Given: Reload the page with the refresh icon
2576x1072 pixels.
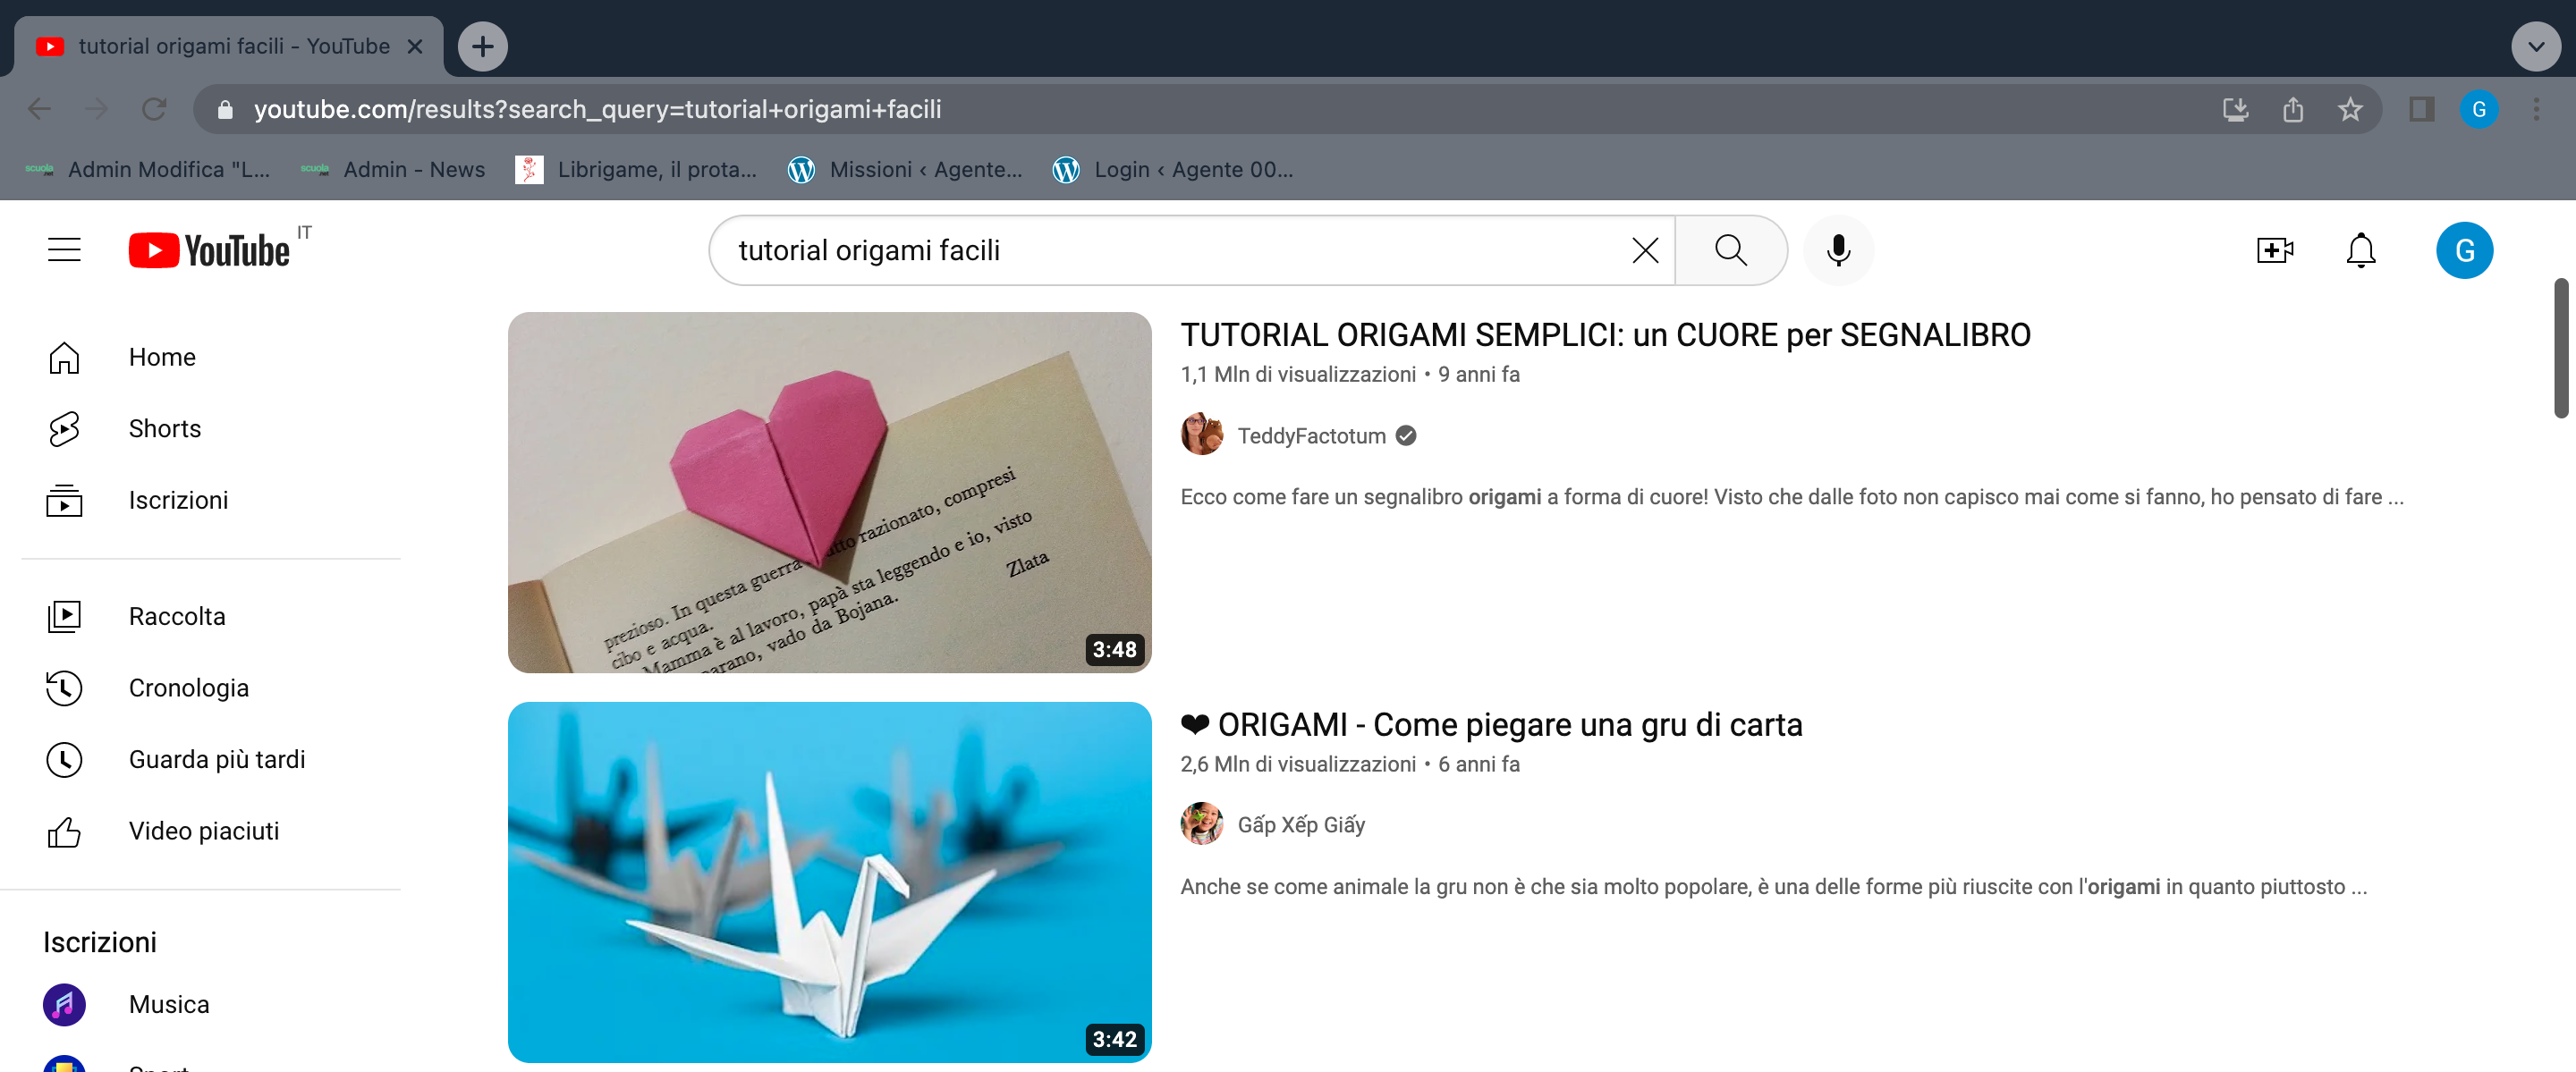Looking at the screenshot, I should 154,109.
